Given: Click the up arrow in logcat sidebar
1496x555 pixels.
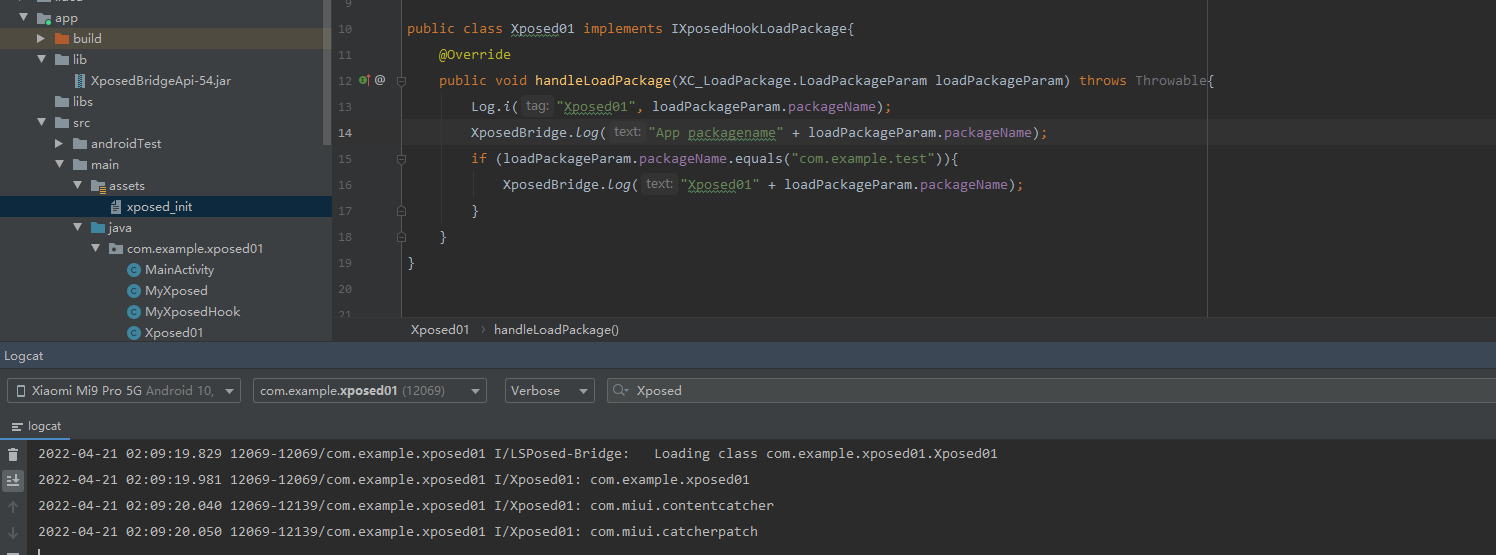Looking at the screenshot, I should point(13,507).
